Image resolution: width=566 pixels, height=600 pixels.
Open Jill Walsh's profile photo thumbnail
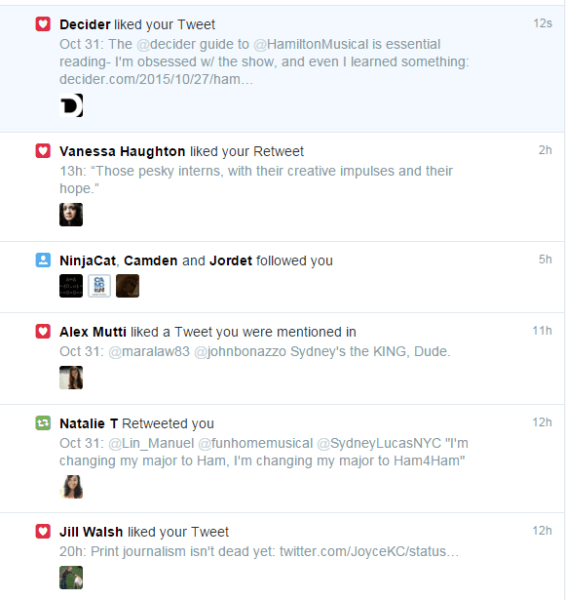coord(71,577)
